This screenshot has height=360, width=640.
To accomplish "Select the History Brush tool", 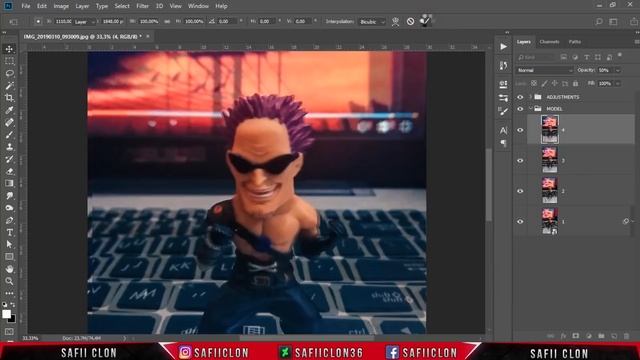I will [9, 159].
